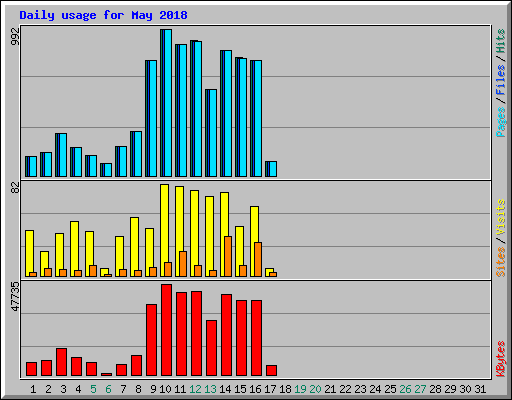Click green weekend day label 6
Viewport: 512px width, 400px height.
(108, 389)
